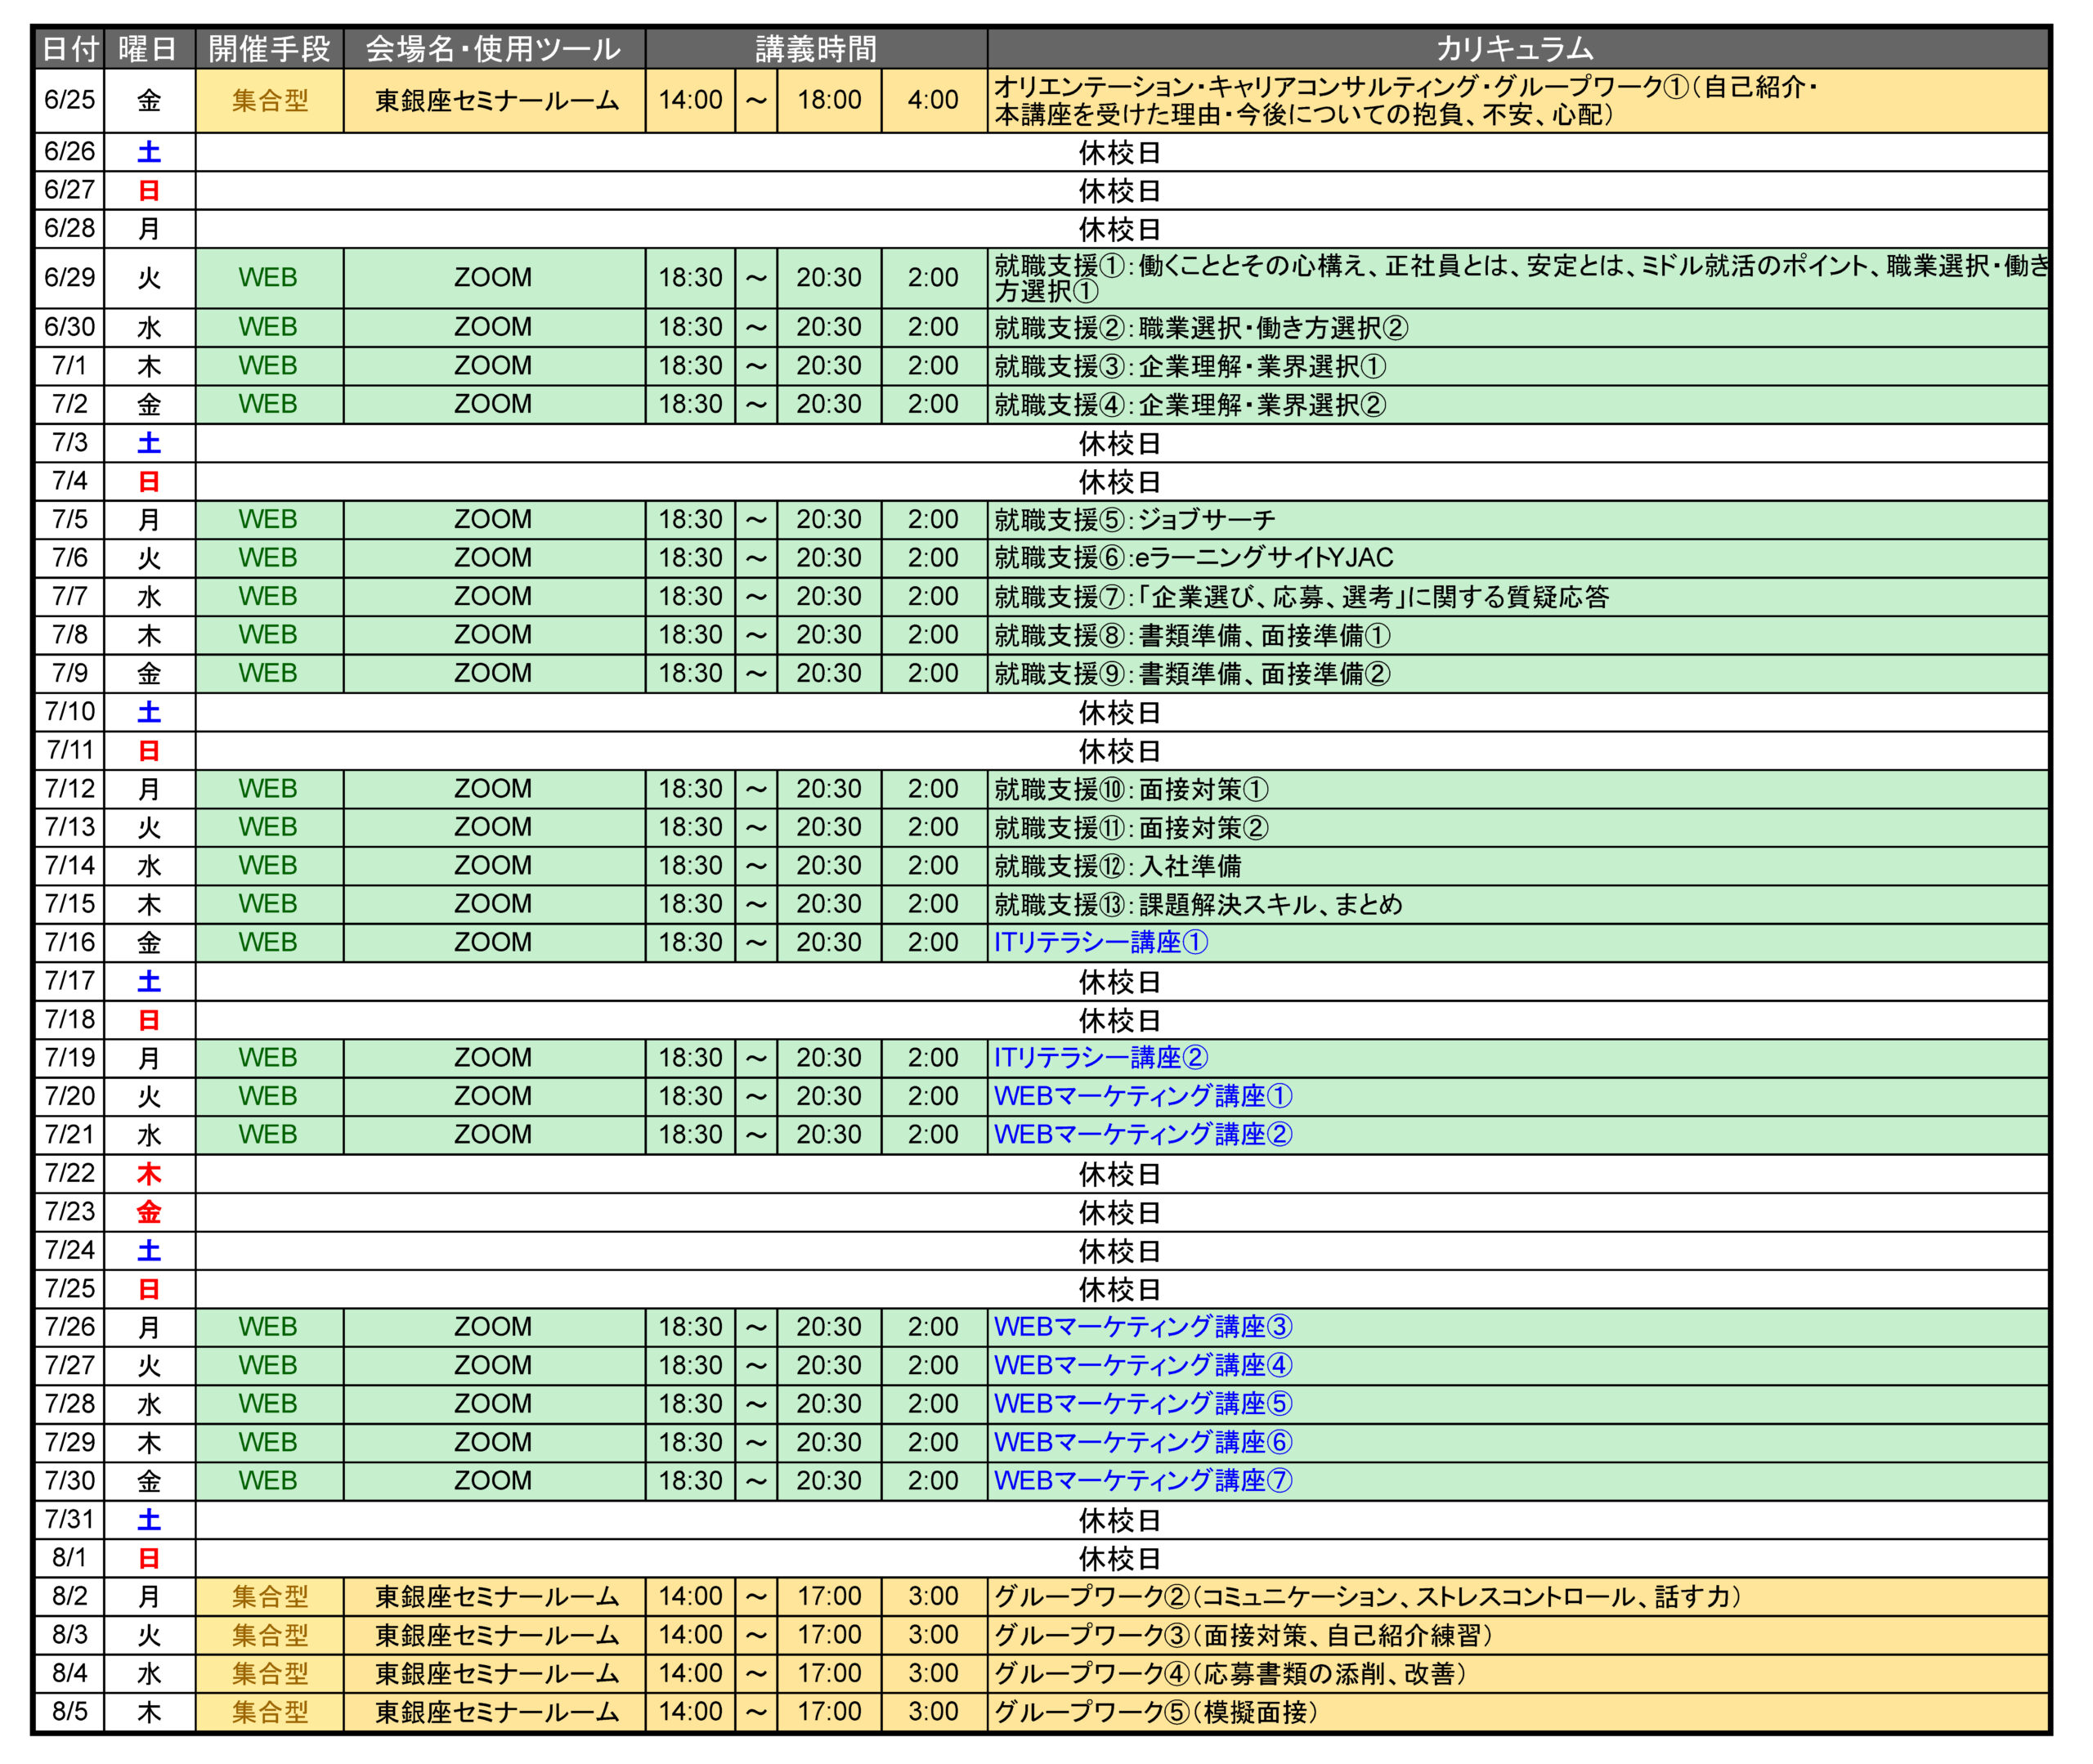Click 休校日 in the 8/1 row

click(1120, 1559)
